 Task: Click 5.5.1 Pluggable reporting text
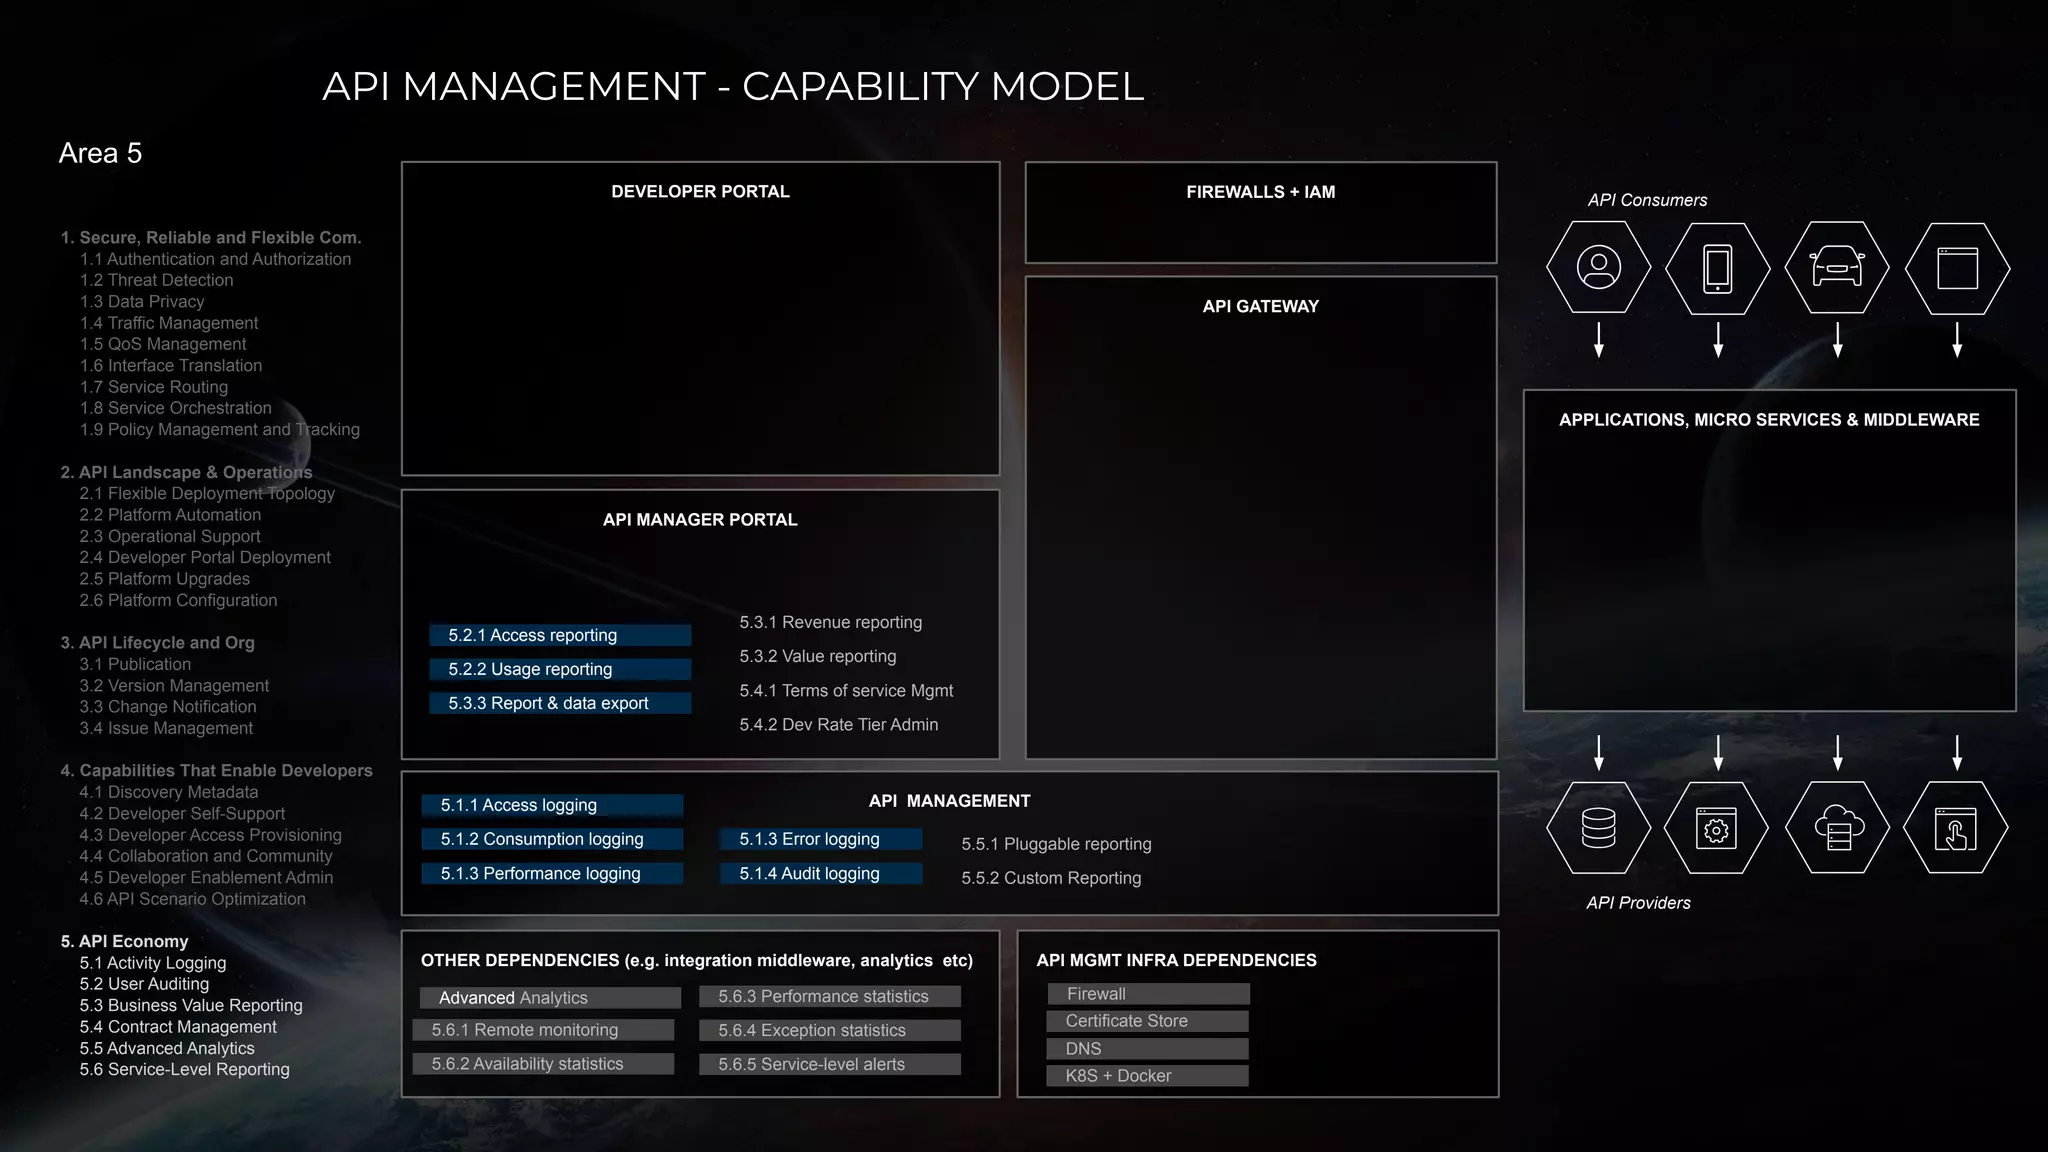[1056, 844]
